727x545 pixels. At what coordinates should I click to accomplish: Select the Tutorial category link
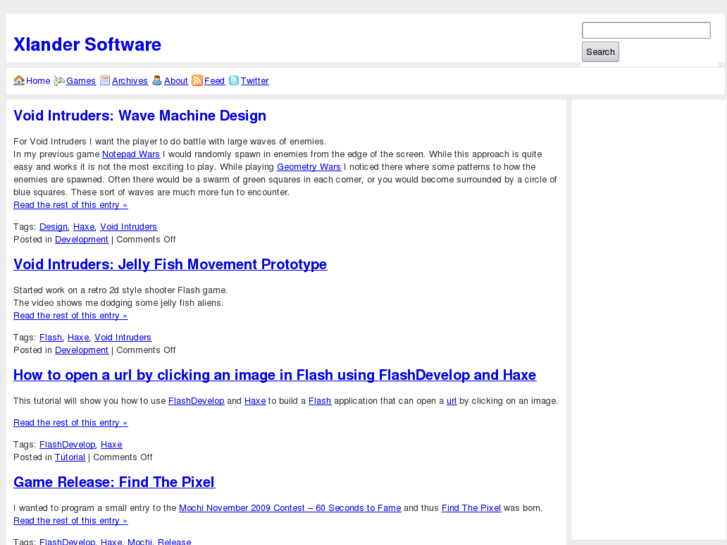click(70, 457)
